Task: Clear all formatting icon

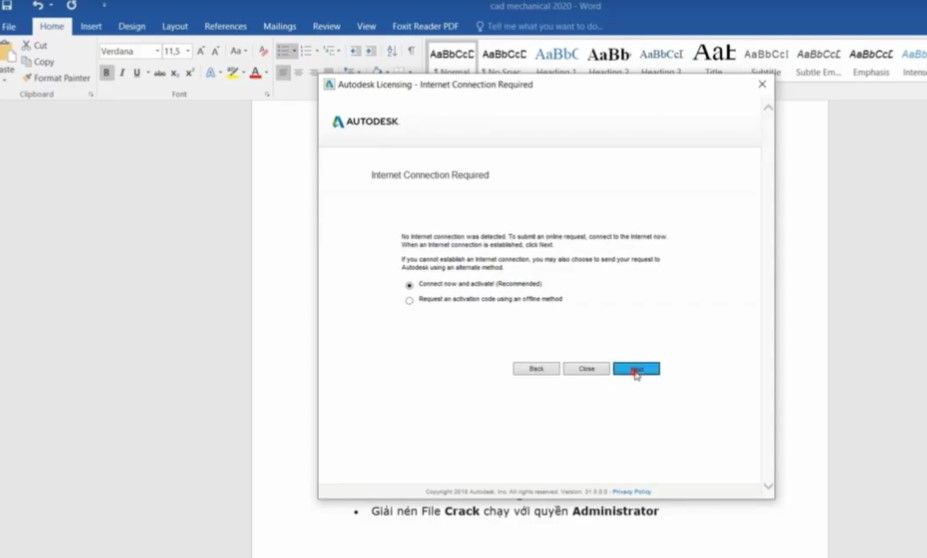Action: point(264,51)
